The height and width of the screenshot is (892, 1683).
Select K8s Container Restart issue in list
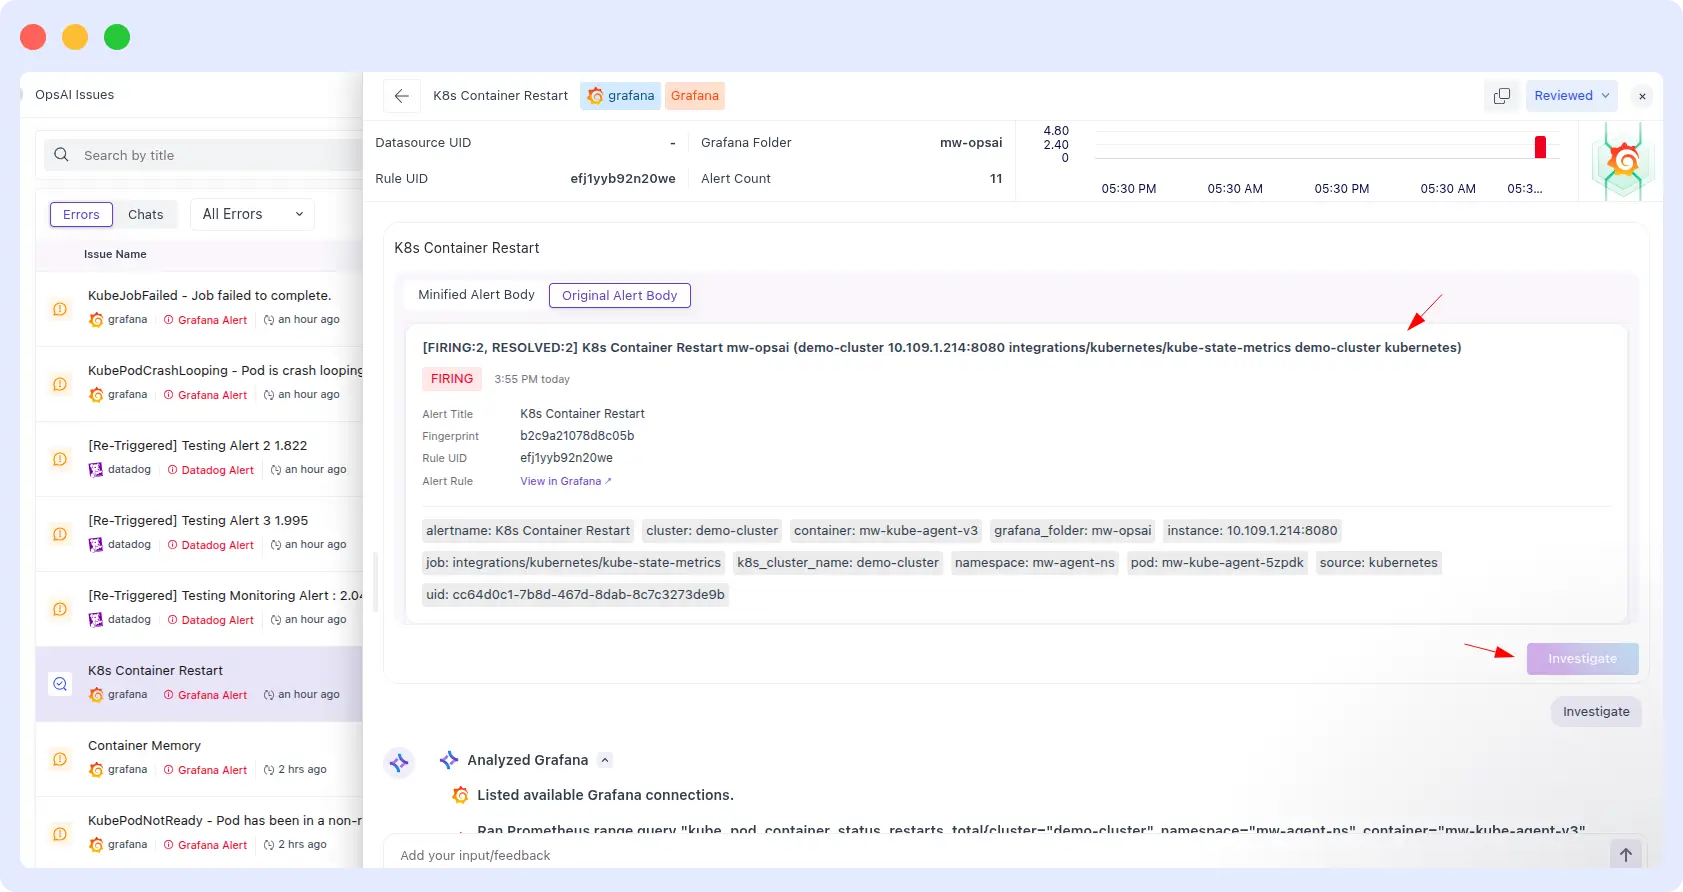point(199,684)
